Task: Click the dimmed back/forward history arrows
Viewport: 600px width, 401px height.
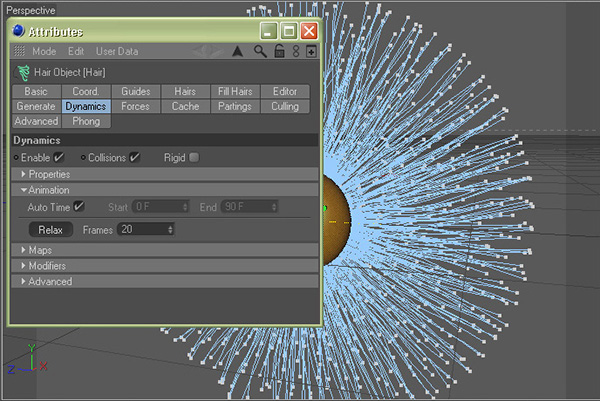Action: (x=208, y=51)
